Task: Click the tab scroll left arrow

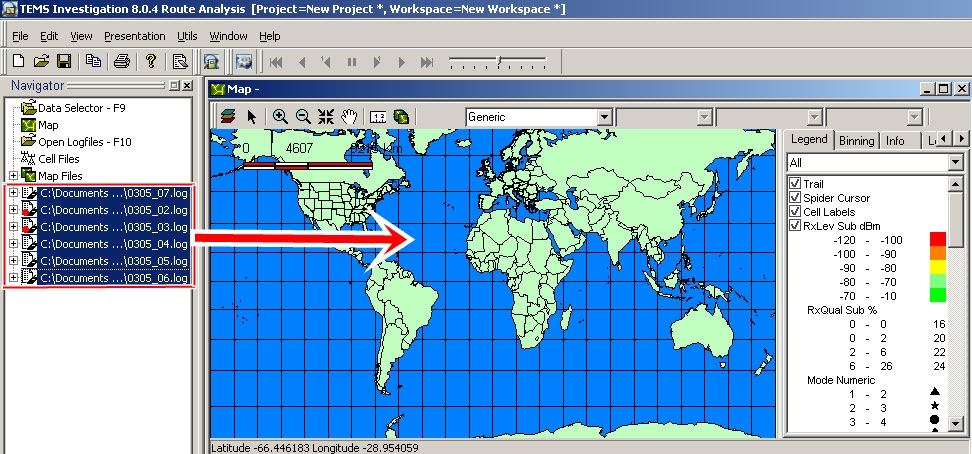Action: tap(945, 139)
